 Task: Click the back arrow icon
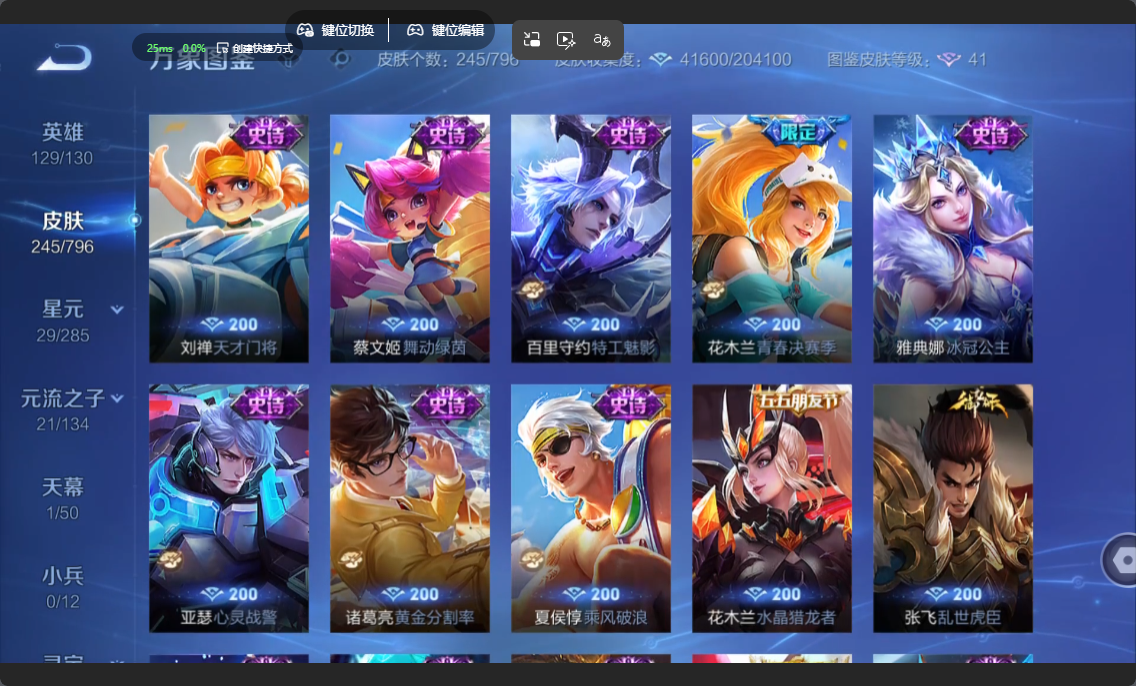point(64,57)
